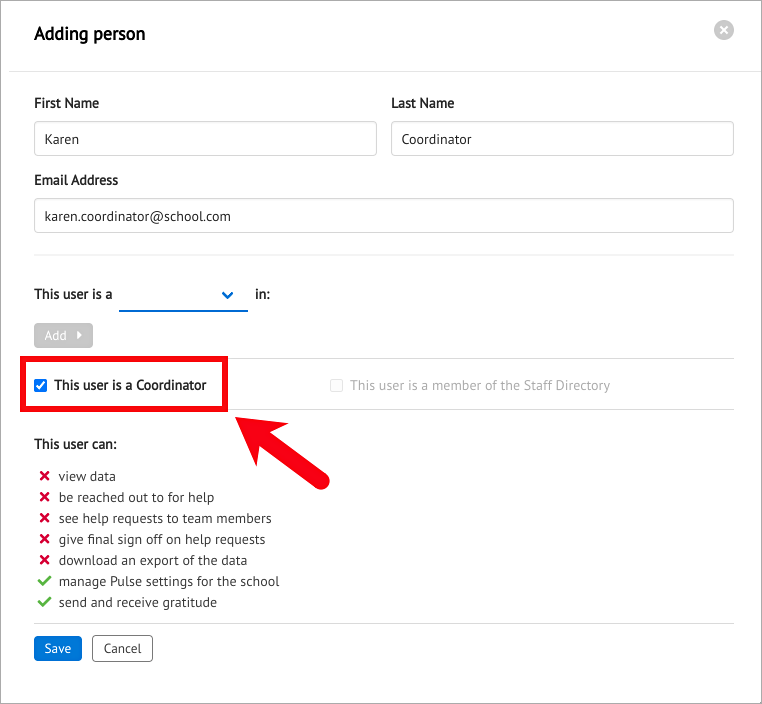Screen dimensions: 762x704
Task: Click the 'in:' label after the dropdown
Action: coord(262,294)
